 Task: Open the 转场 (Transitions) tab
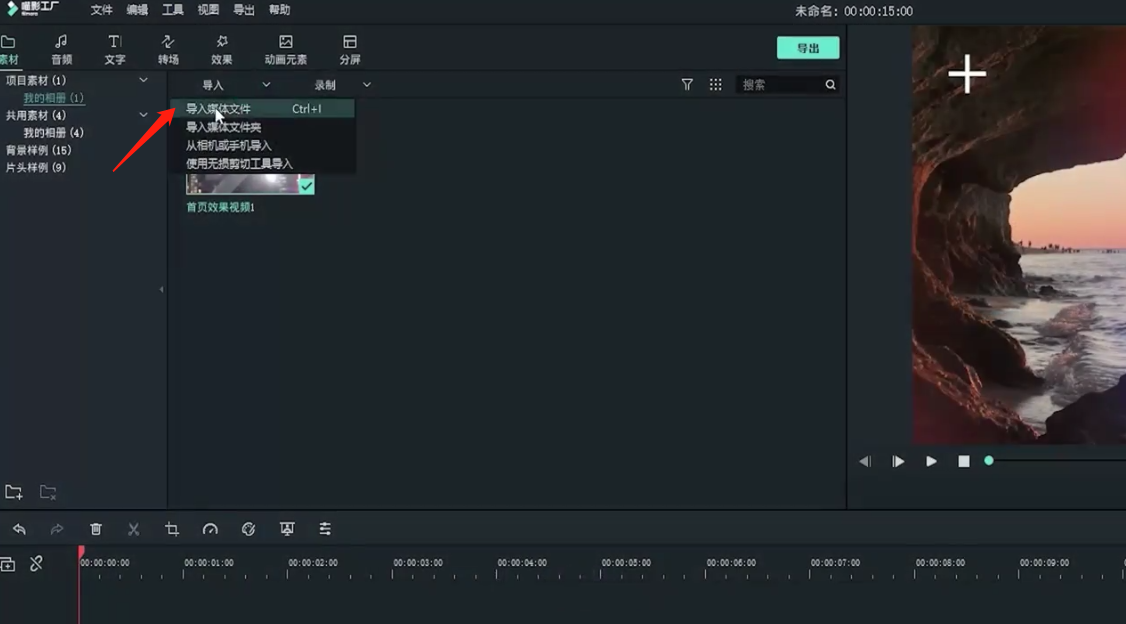click(x=168, y=50)
